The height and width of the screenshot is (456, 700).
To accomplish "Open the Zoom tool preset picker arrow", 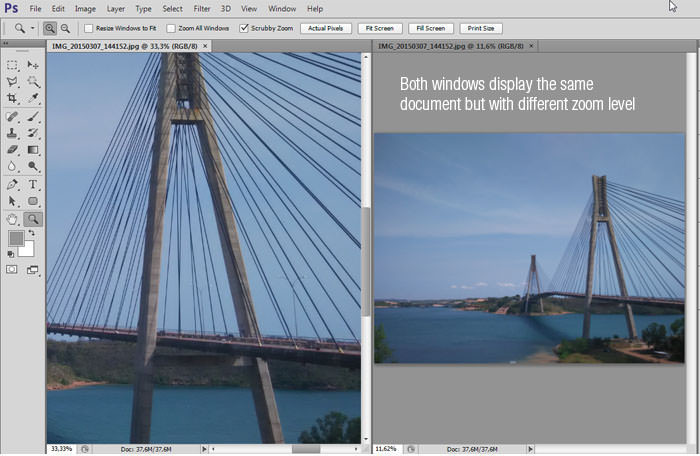I will point(32,28).
